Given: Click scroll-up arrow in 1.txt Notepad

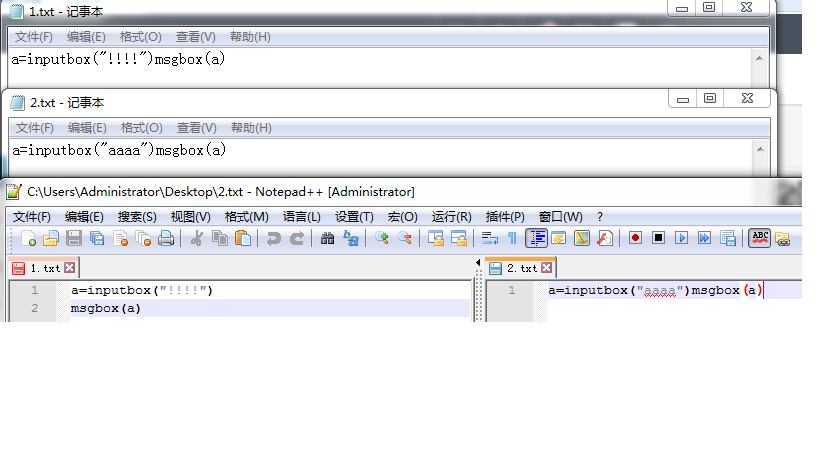Looking at the screenshot, I should pyautogui.click(x=759, y=58).
